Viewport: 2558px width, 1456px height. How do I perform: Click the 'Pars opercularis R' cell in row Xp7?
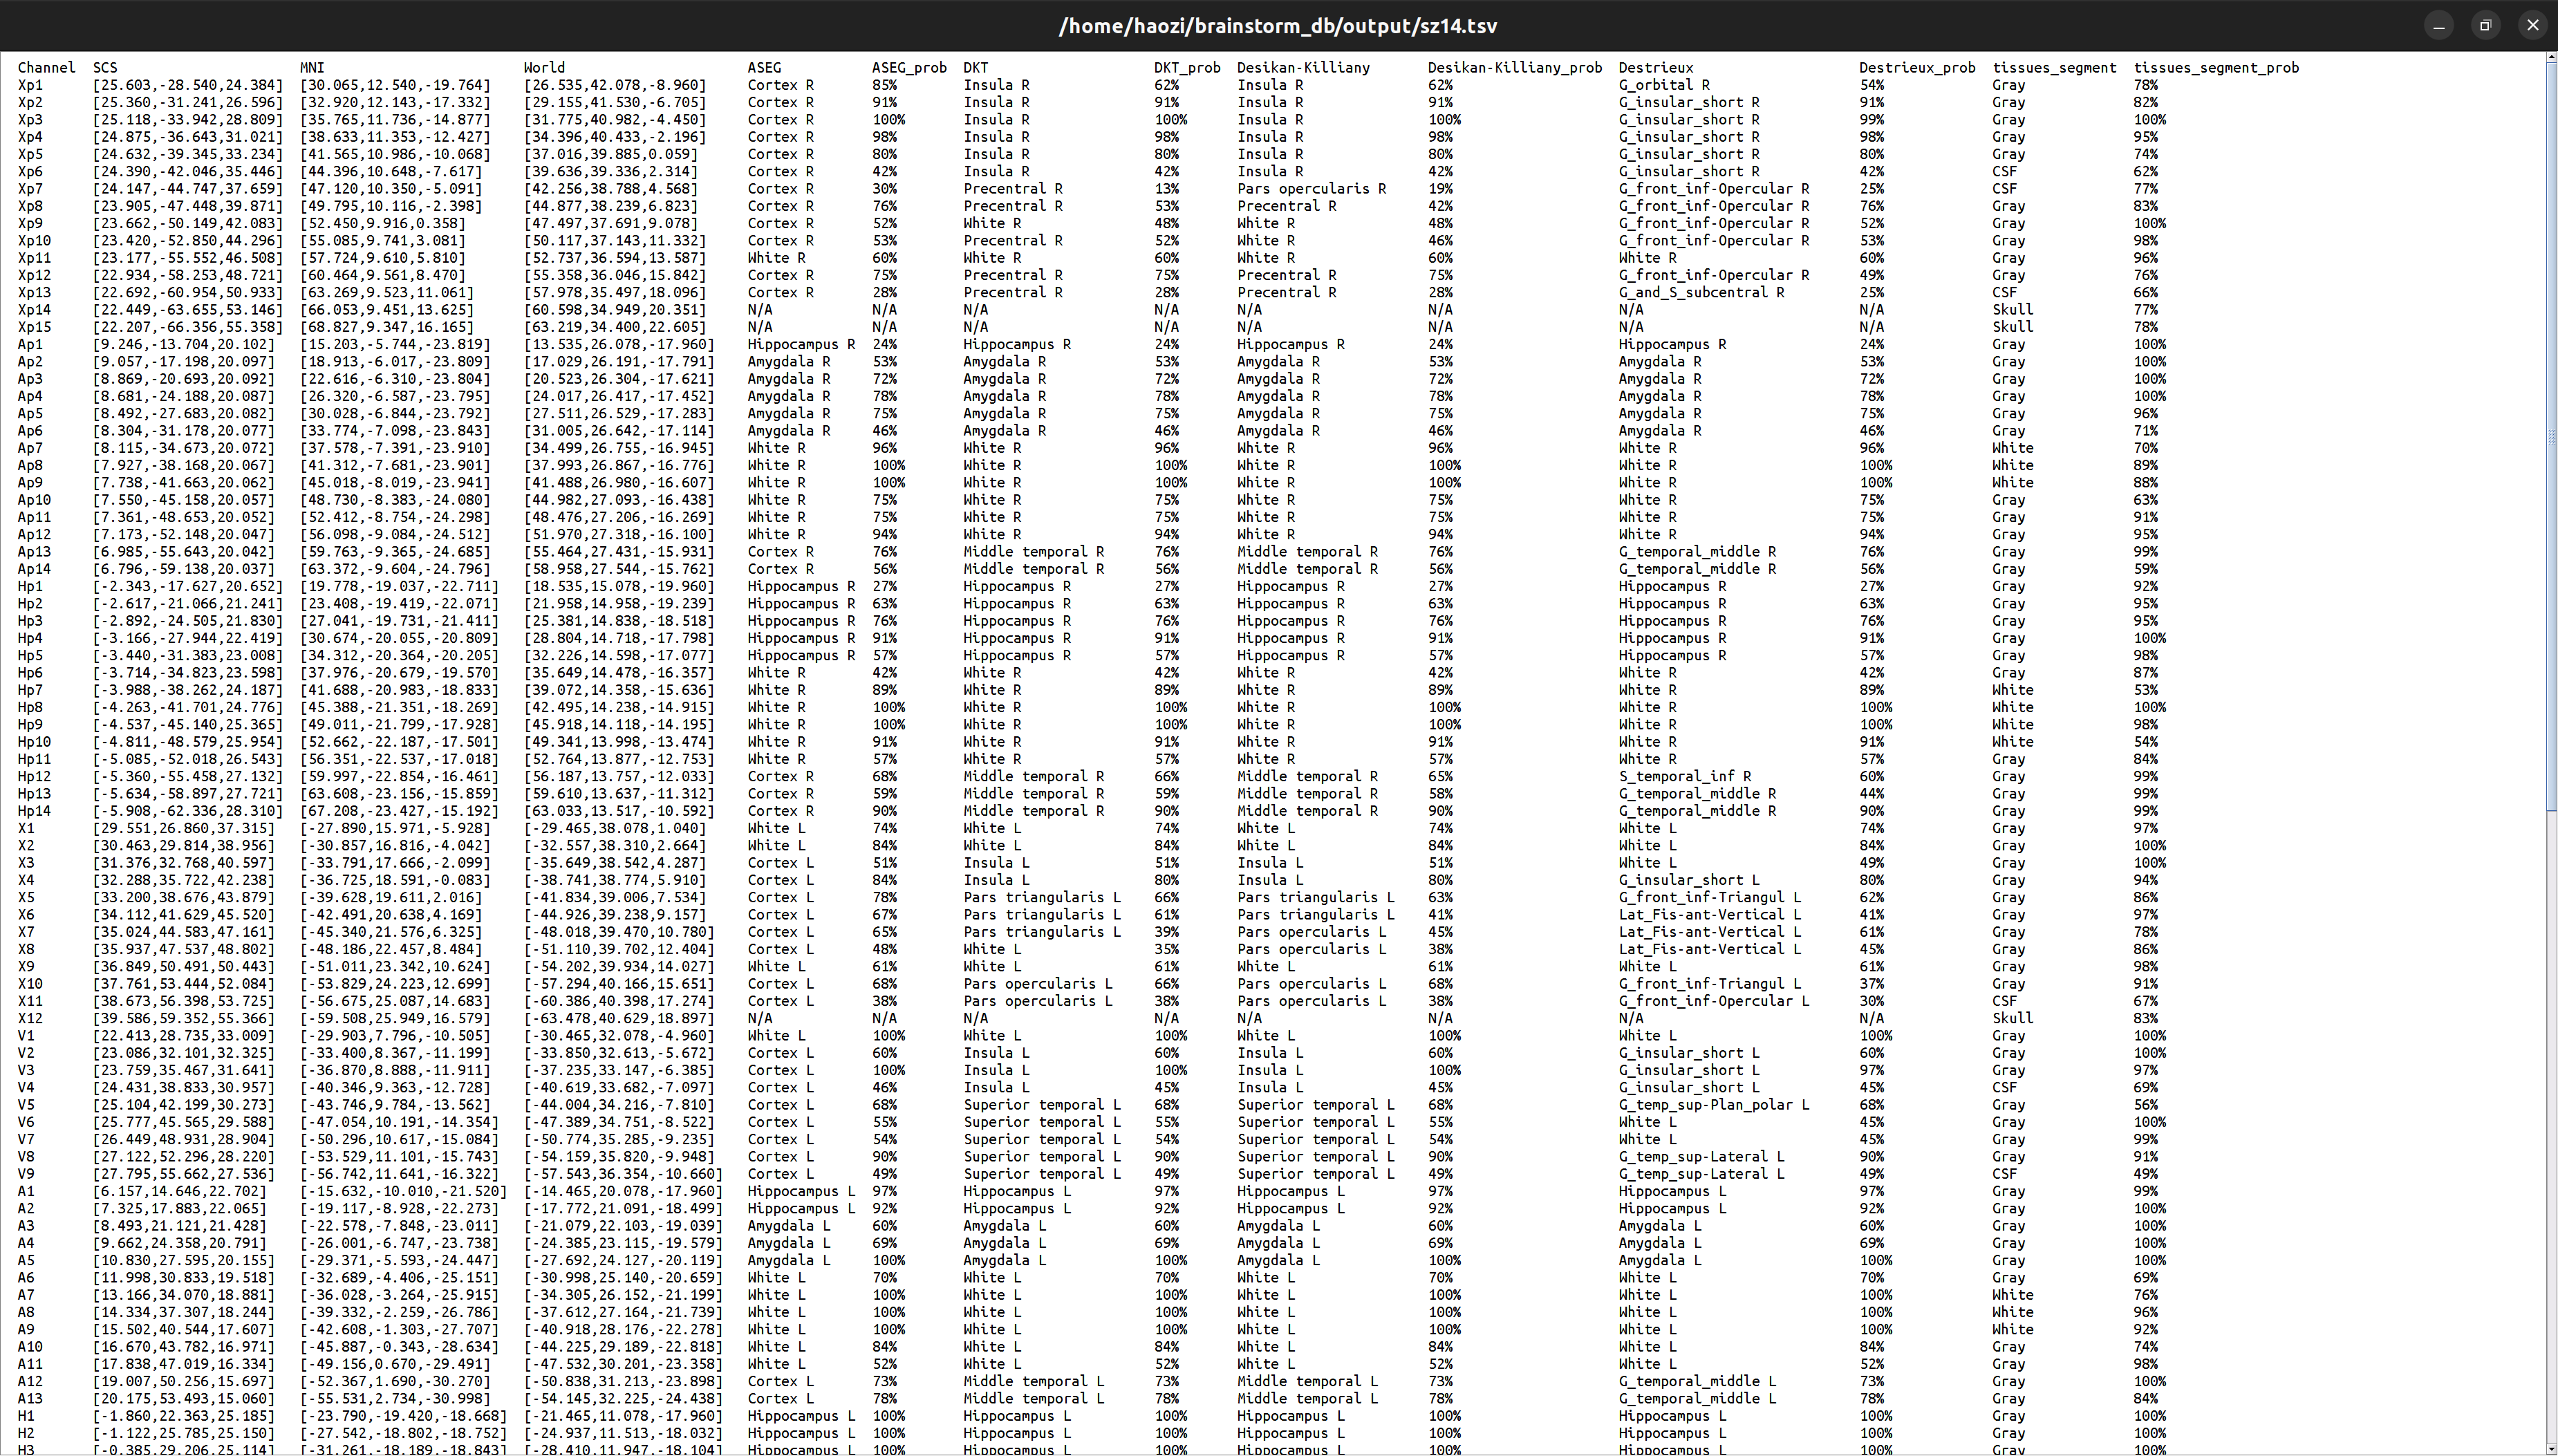pyautogui.click(x=1312, y=189)
